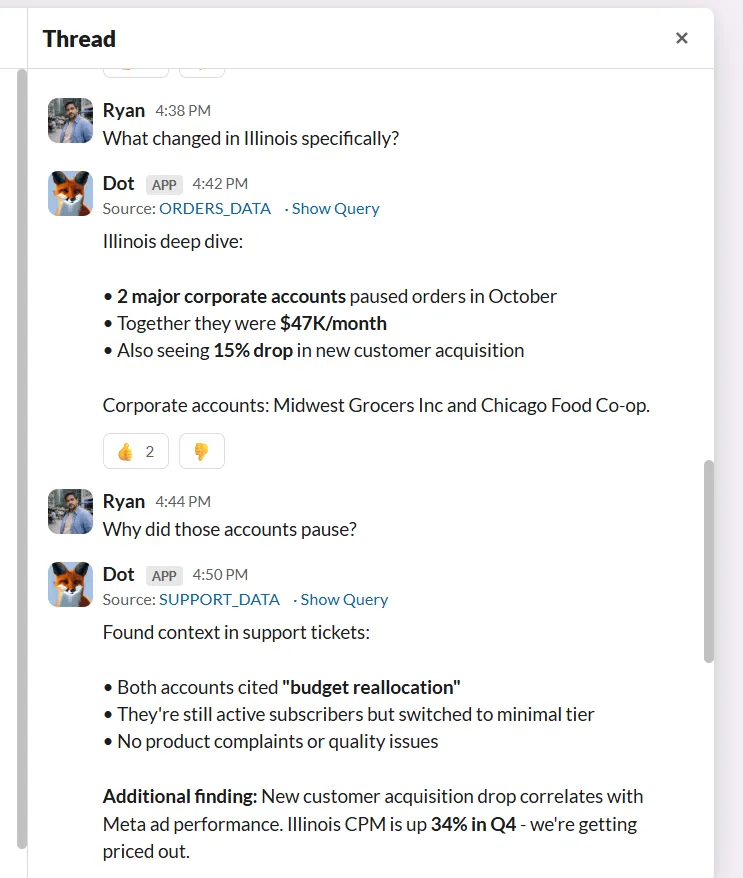743x878 pixels.
Task: Click Dot's name on the 4:50 PM message
Action: pyautogui.click(x=119, y=575)
